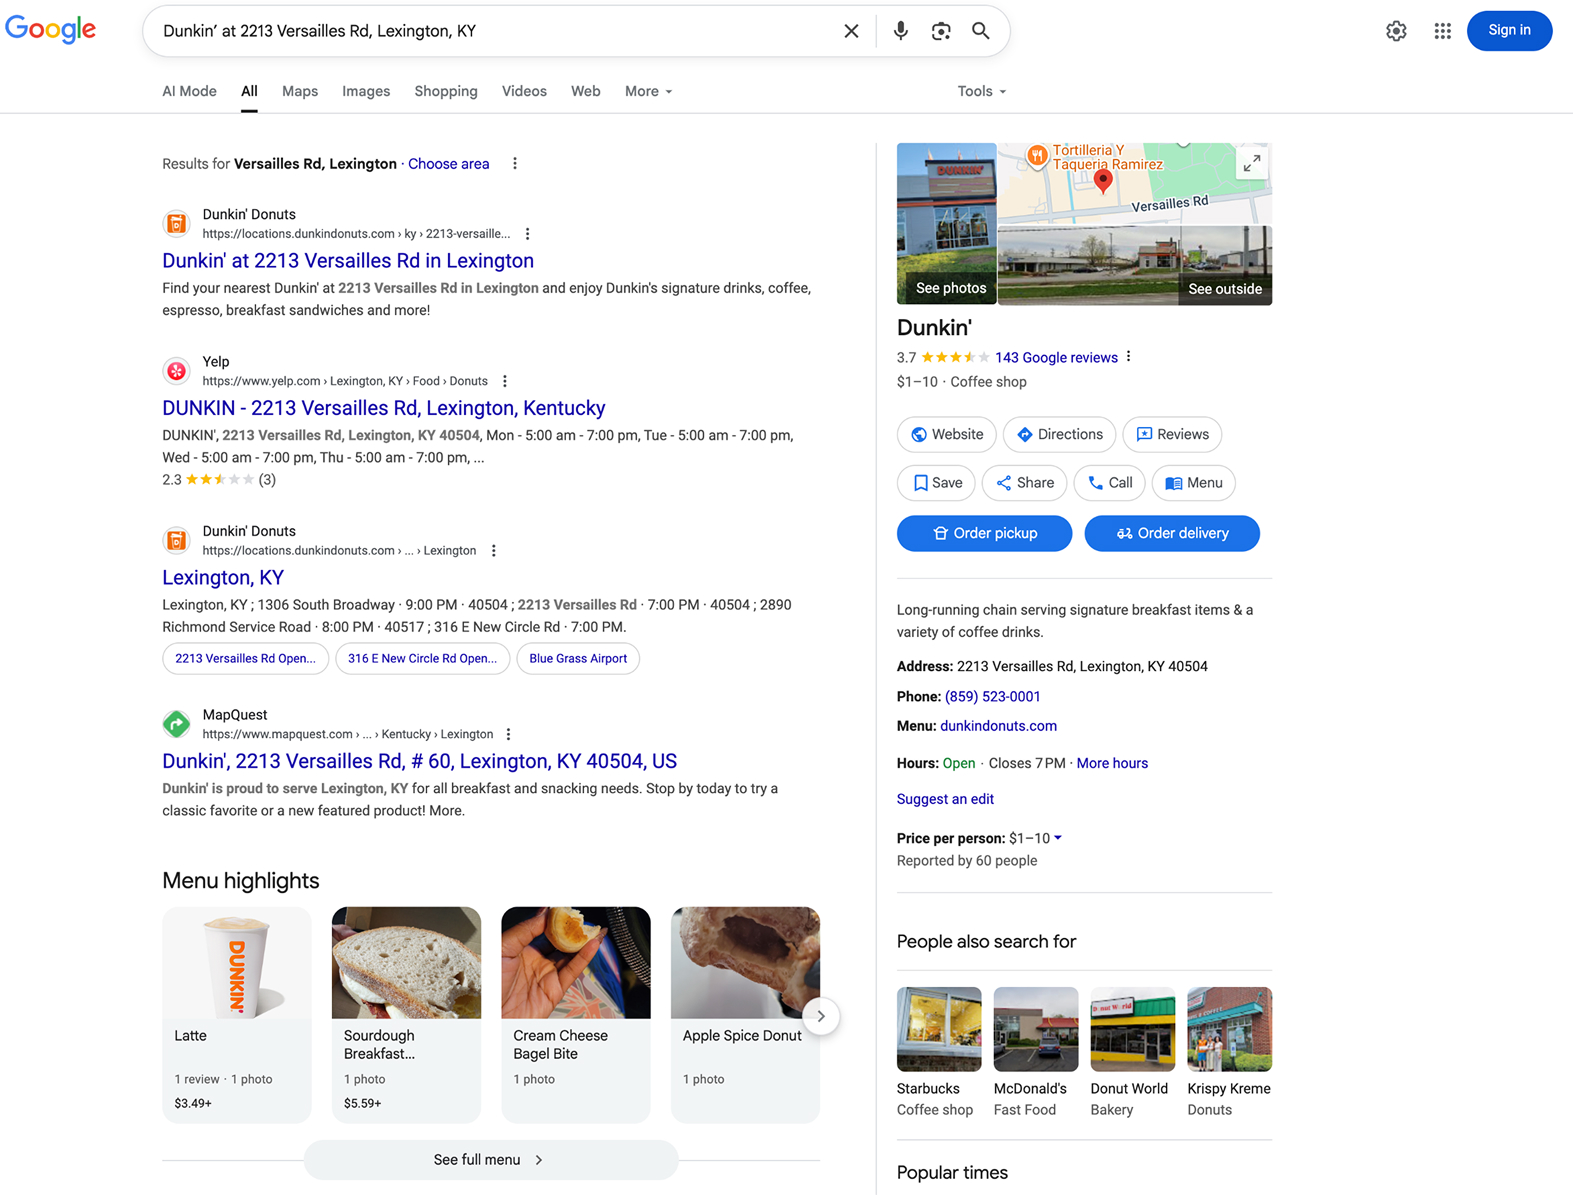Advance menu highlights carousel with arrow
Image resolution: width=1573 pixels, height=1195 pixels.
(x=821, y=1016)
